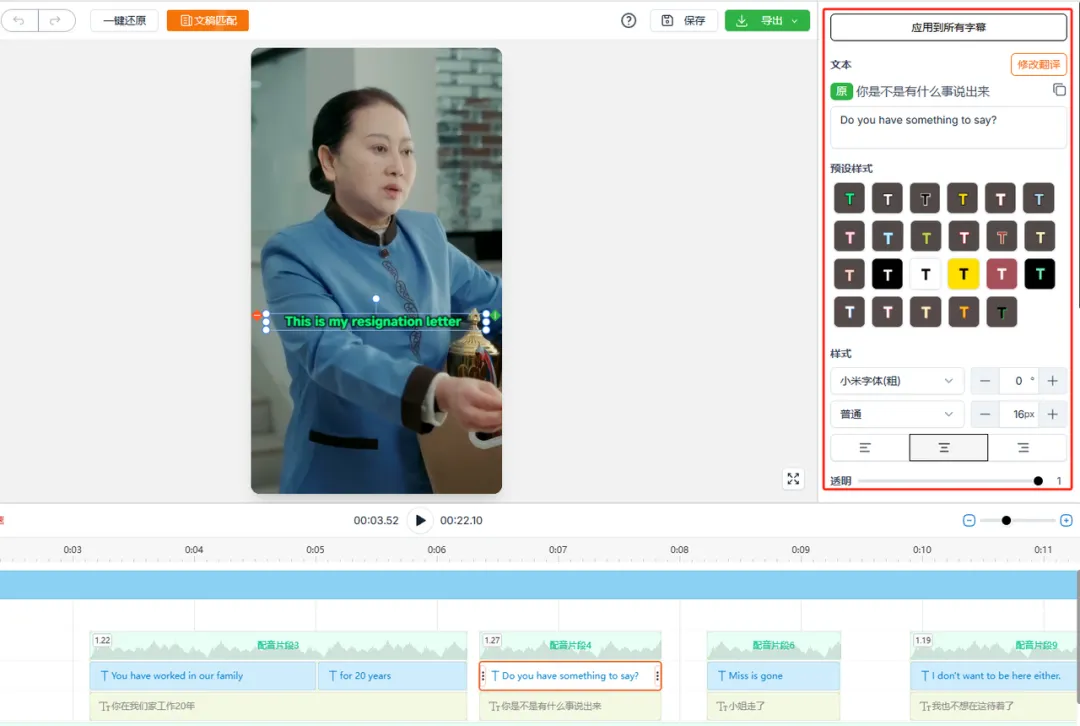This screenshot has width=1080, height=726.
Task: Apply the black T on yellow background preset
Action: [963, 275]
